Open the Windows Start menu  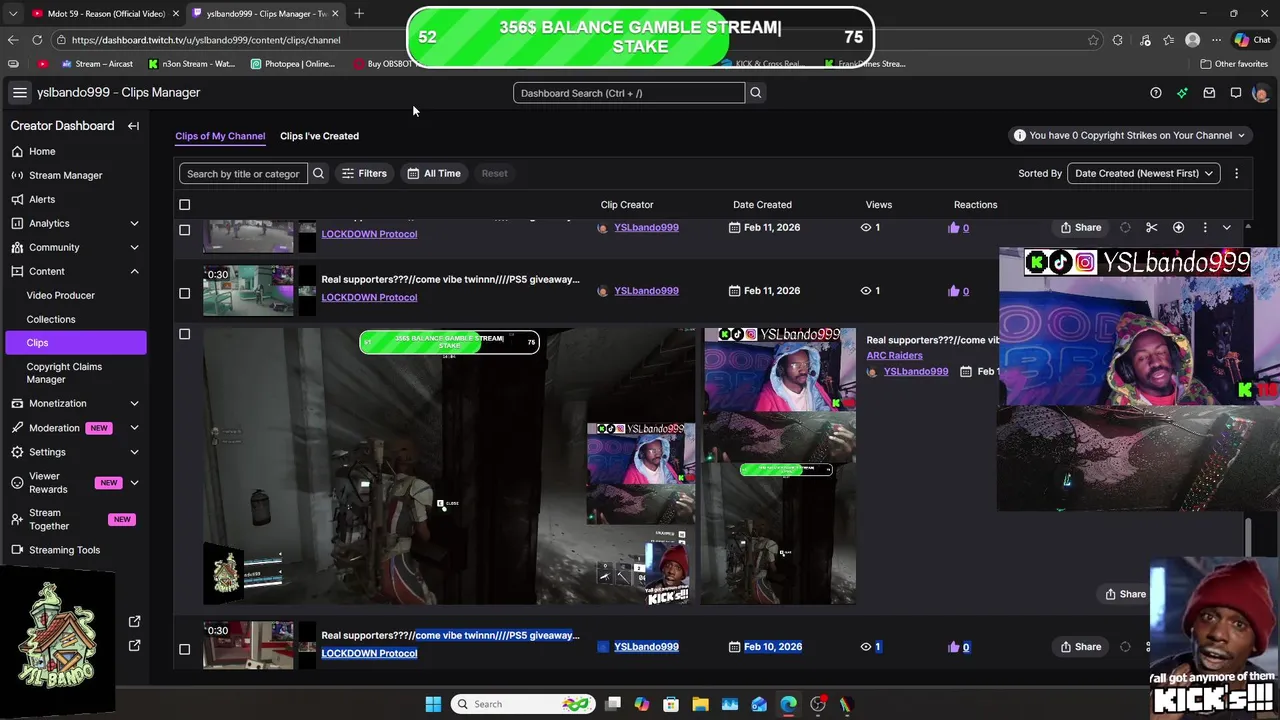coord(433,704)
